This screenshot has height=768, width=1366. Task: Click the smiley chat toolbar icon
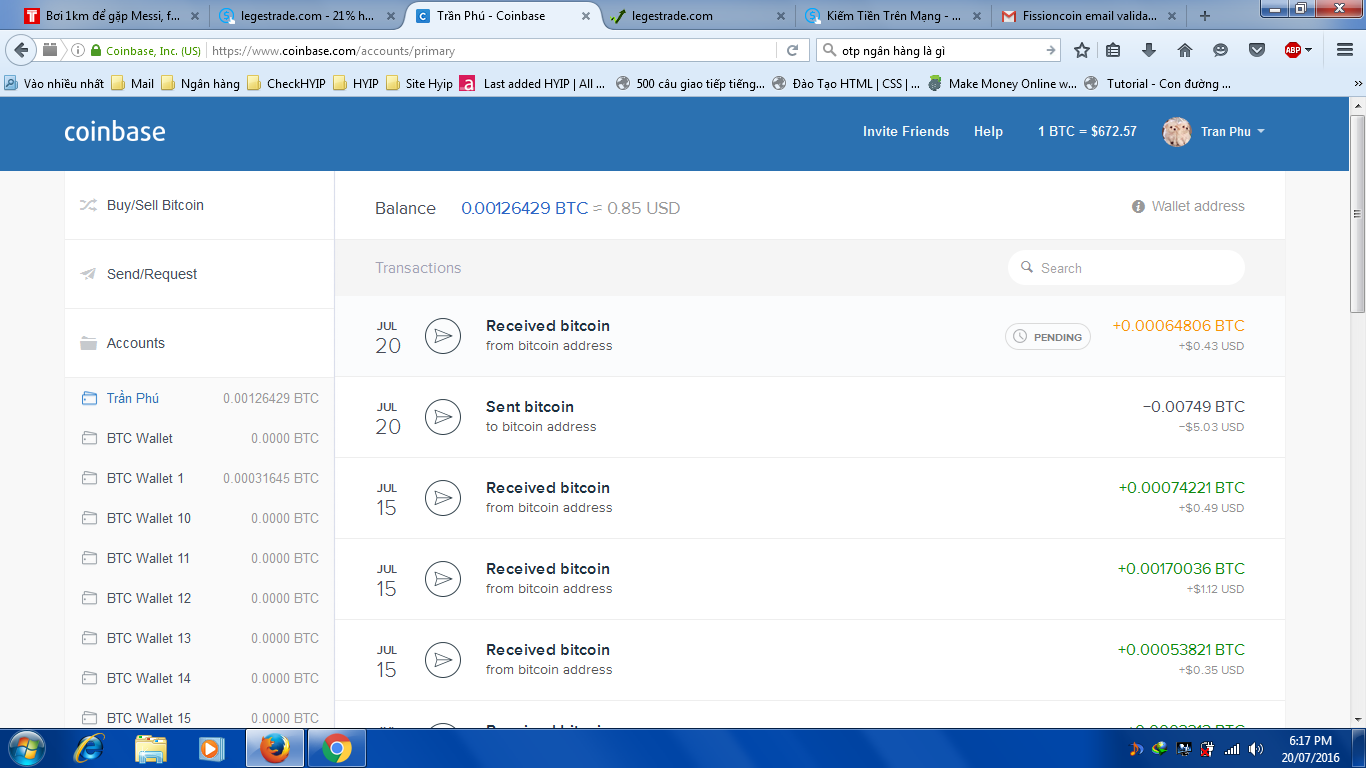[1220, 50]
